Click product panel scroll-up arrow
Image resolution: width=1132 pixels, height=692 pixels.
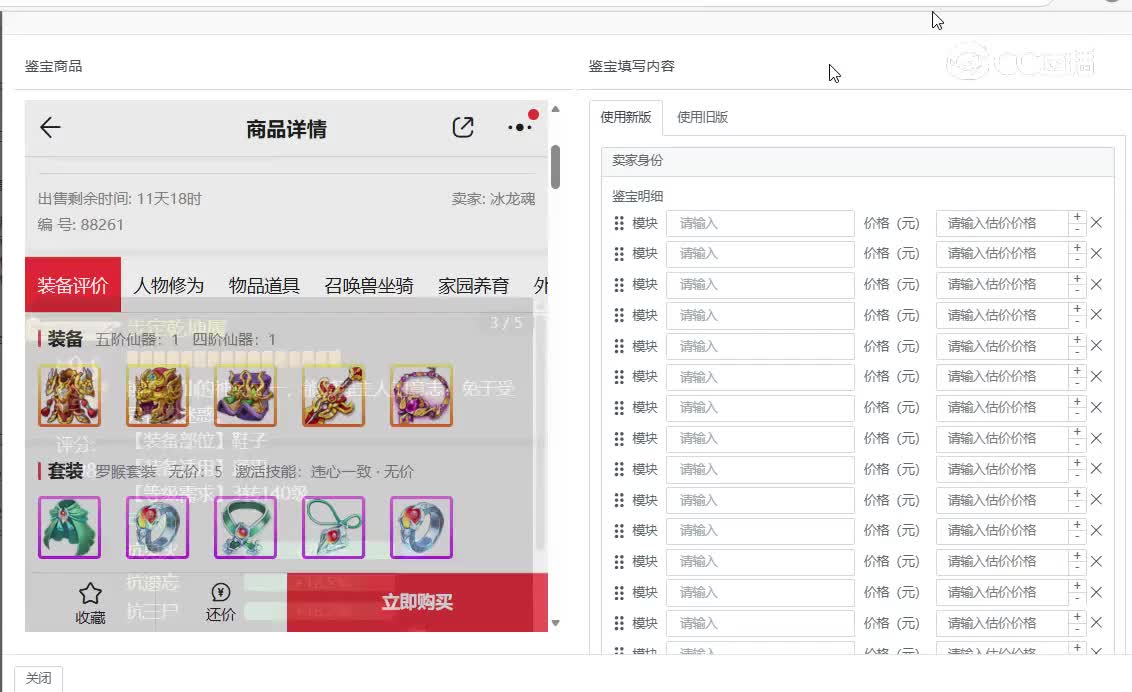point(555,109)
